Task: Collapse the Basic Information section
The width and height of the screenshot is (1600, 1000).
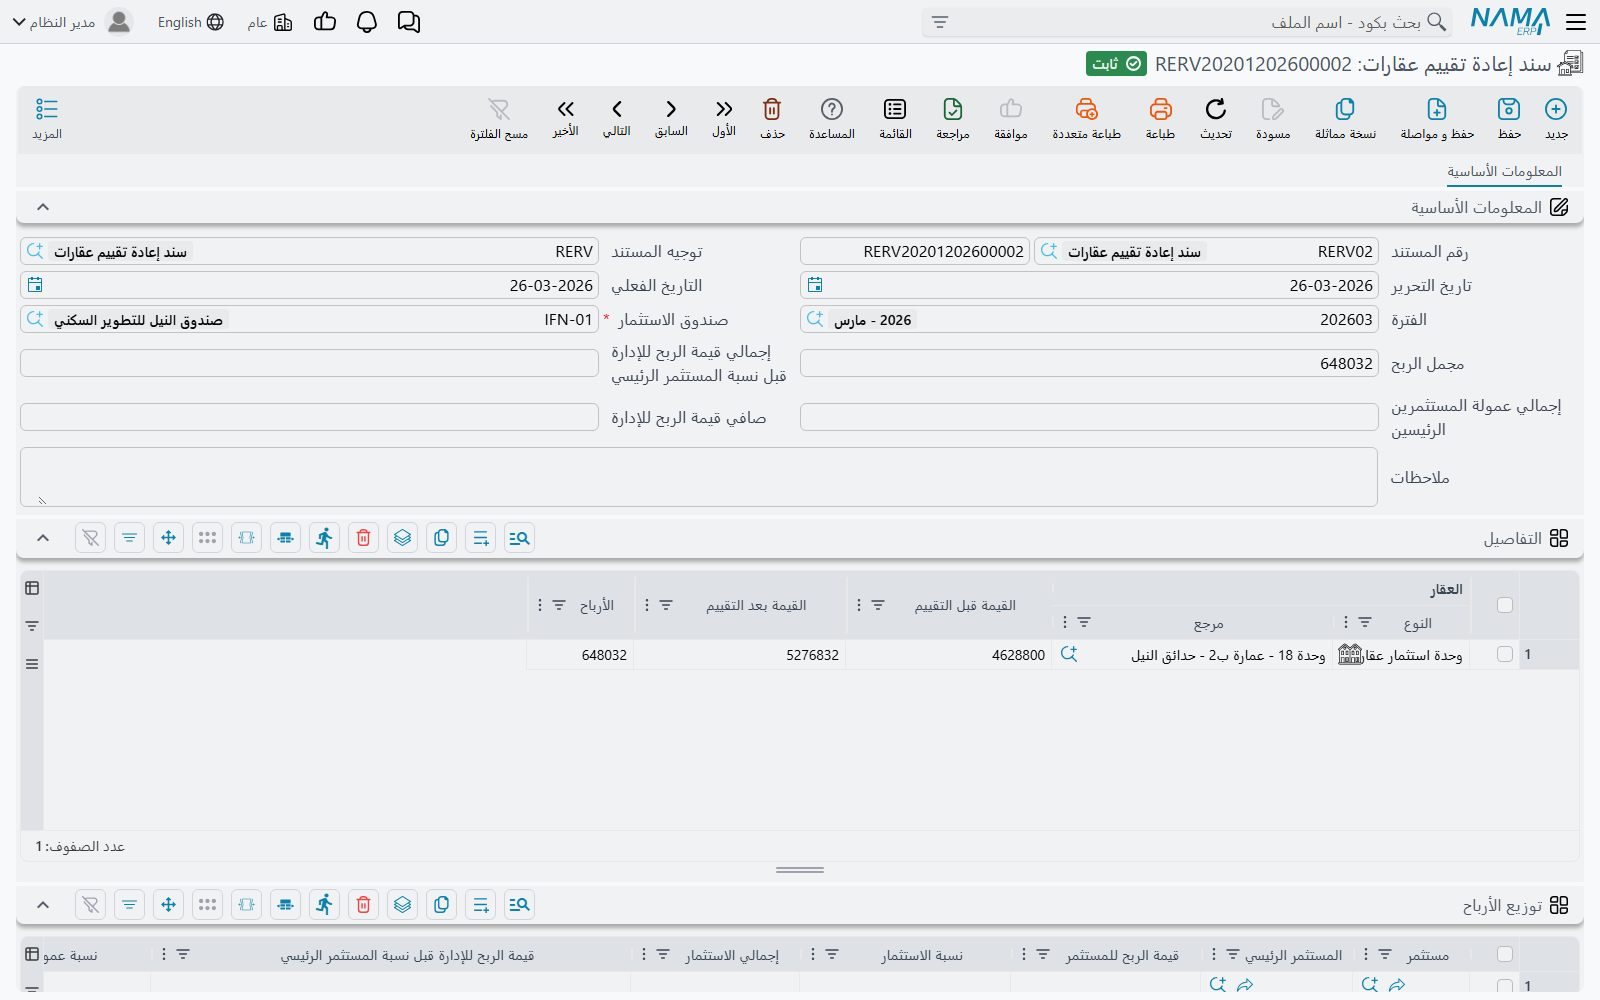Action: [x=43, y=207]
